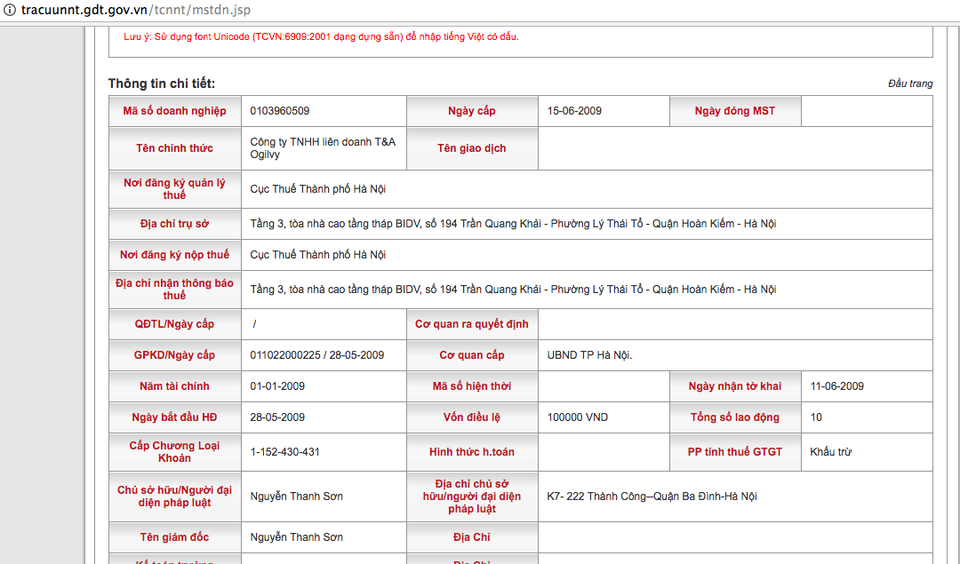Click the 'Ngày đóng MST' label cell
The image size is (960, 564).
click(x=734, y=111)
